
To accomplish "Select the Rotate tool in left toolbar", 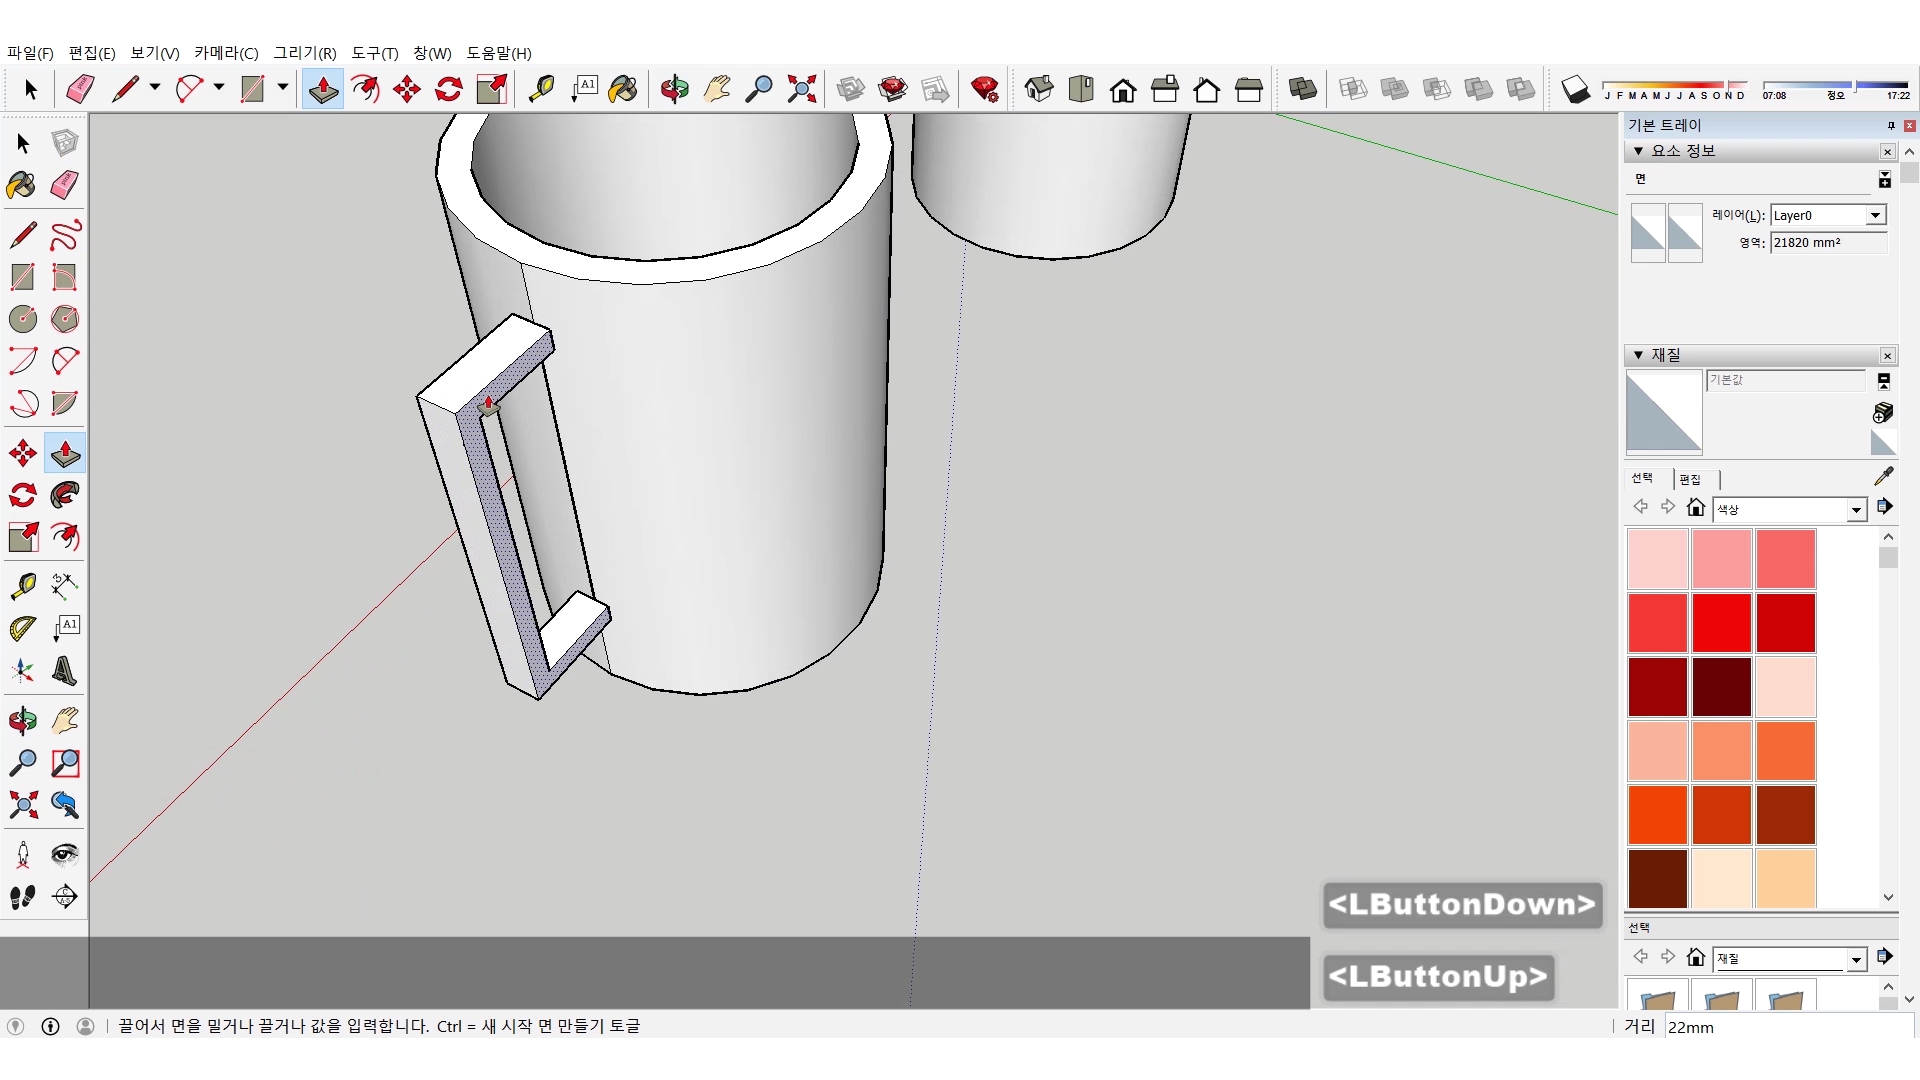I will tap(22, 495).
